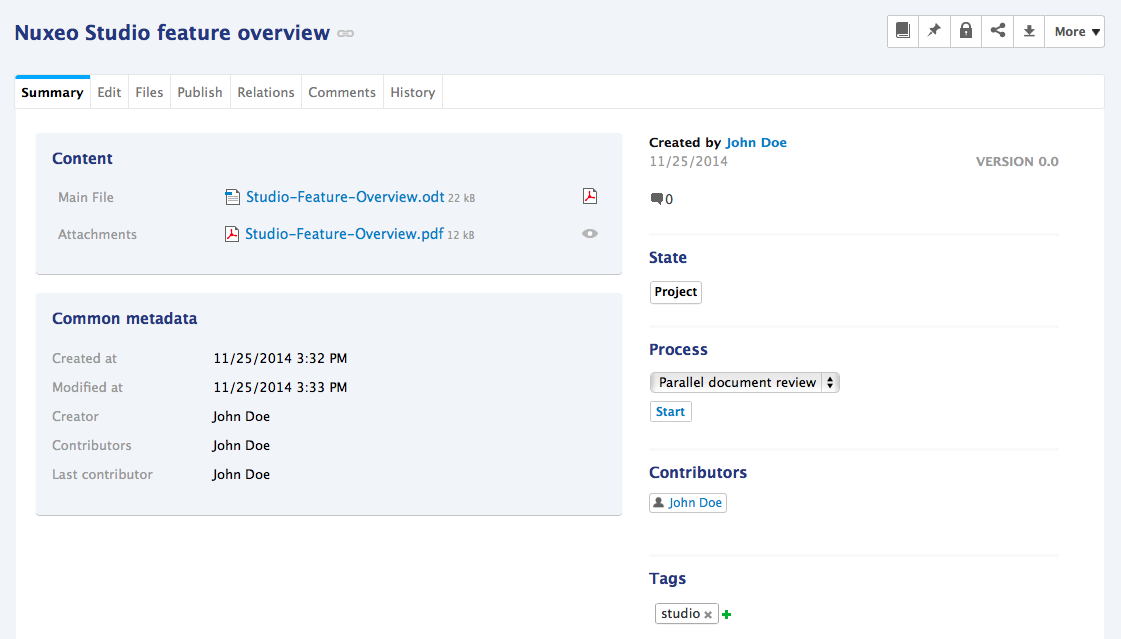Click the Creator value John Doe

(241, 416)
